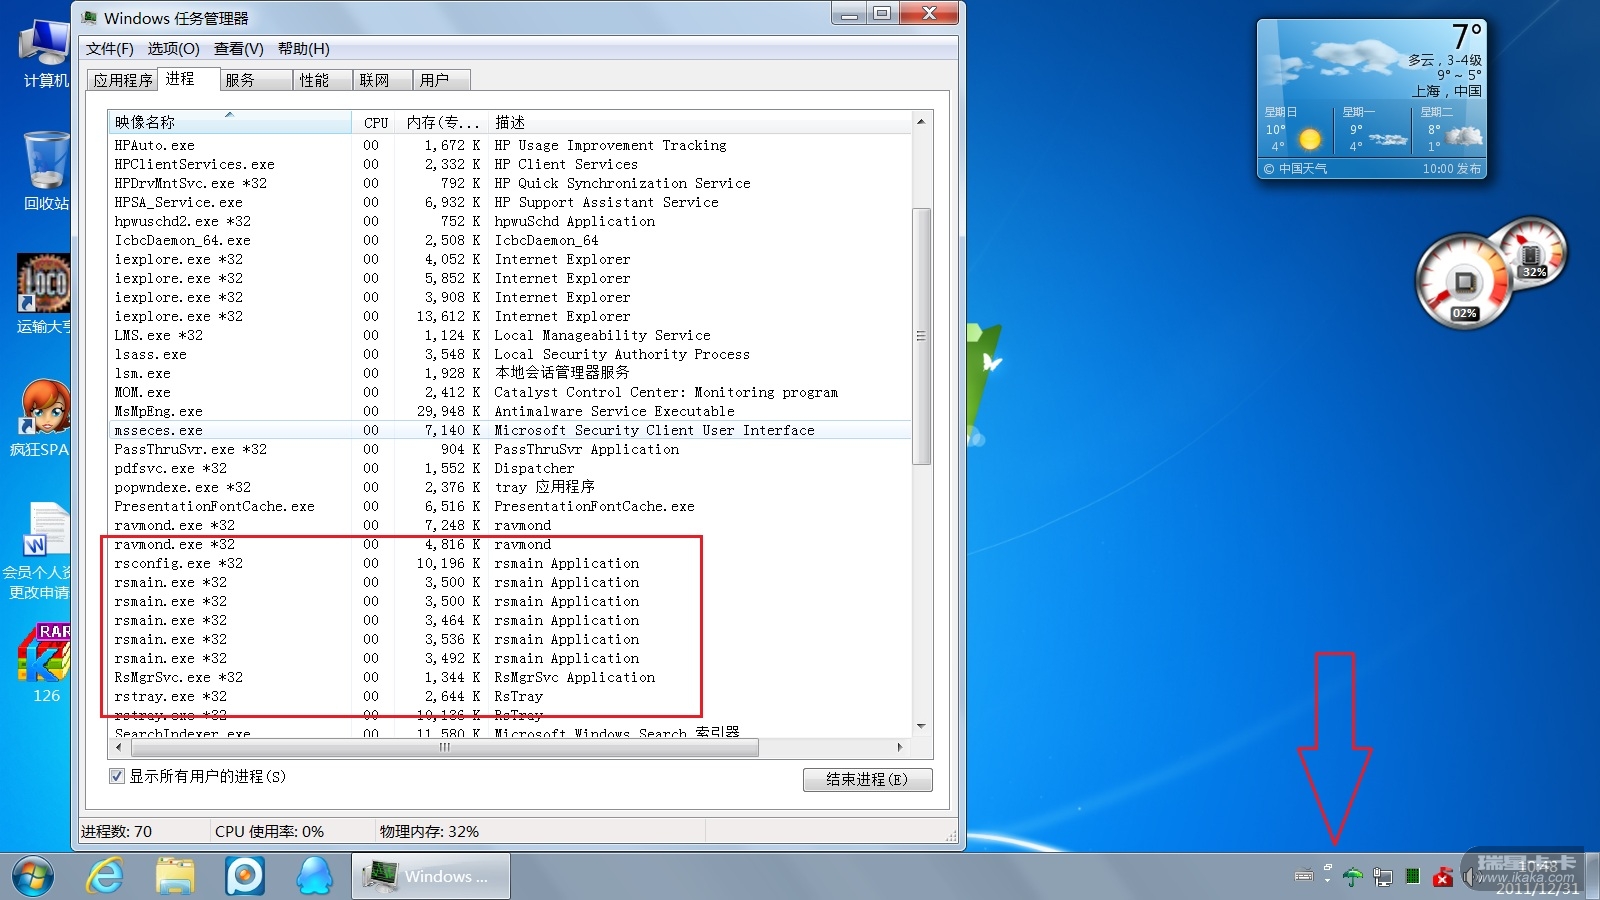Click the process list scroll-down arrow
This screenshot has height=900, width=1600.
click(921, 727)
